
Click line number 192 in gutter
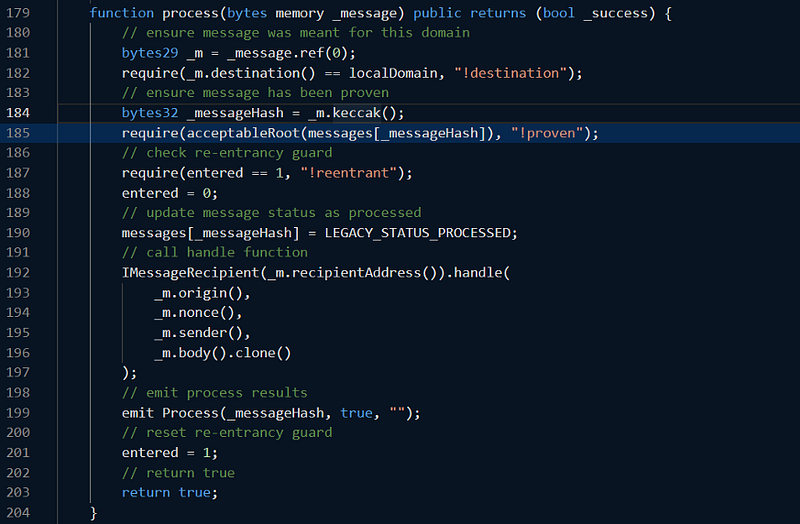[18, 273]
